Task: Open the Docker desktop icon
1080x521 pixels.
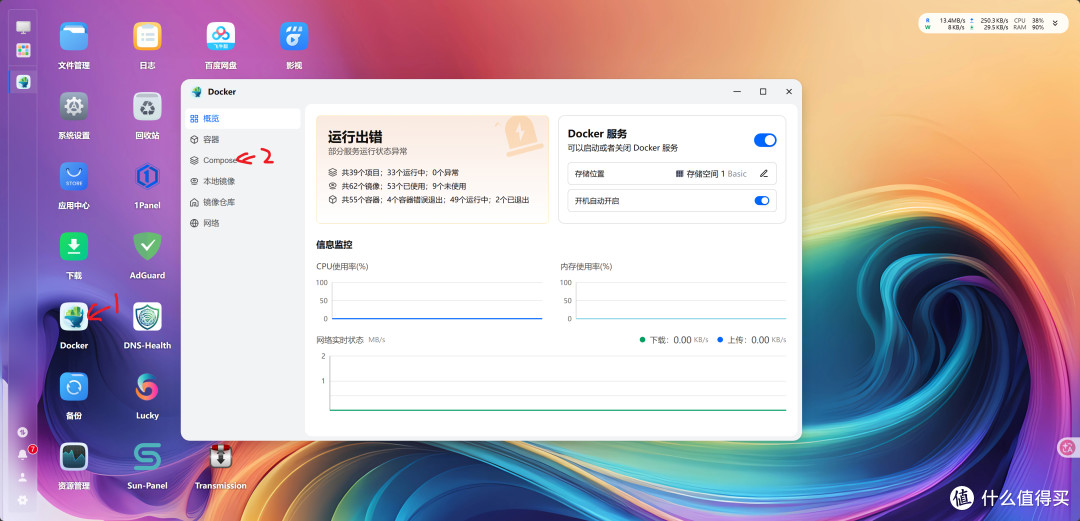Action: click(74, 316)
